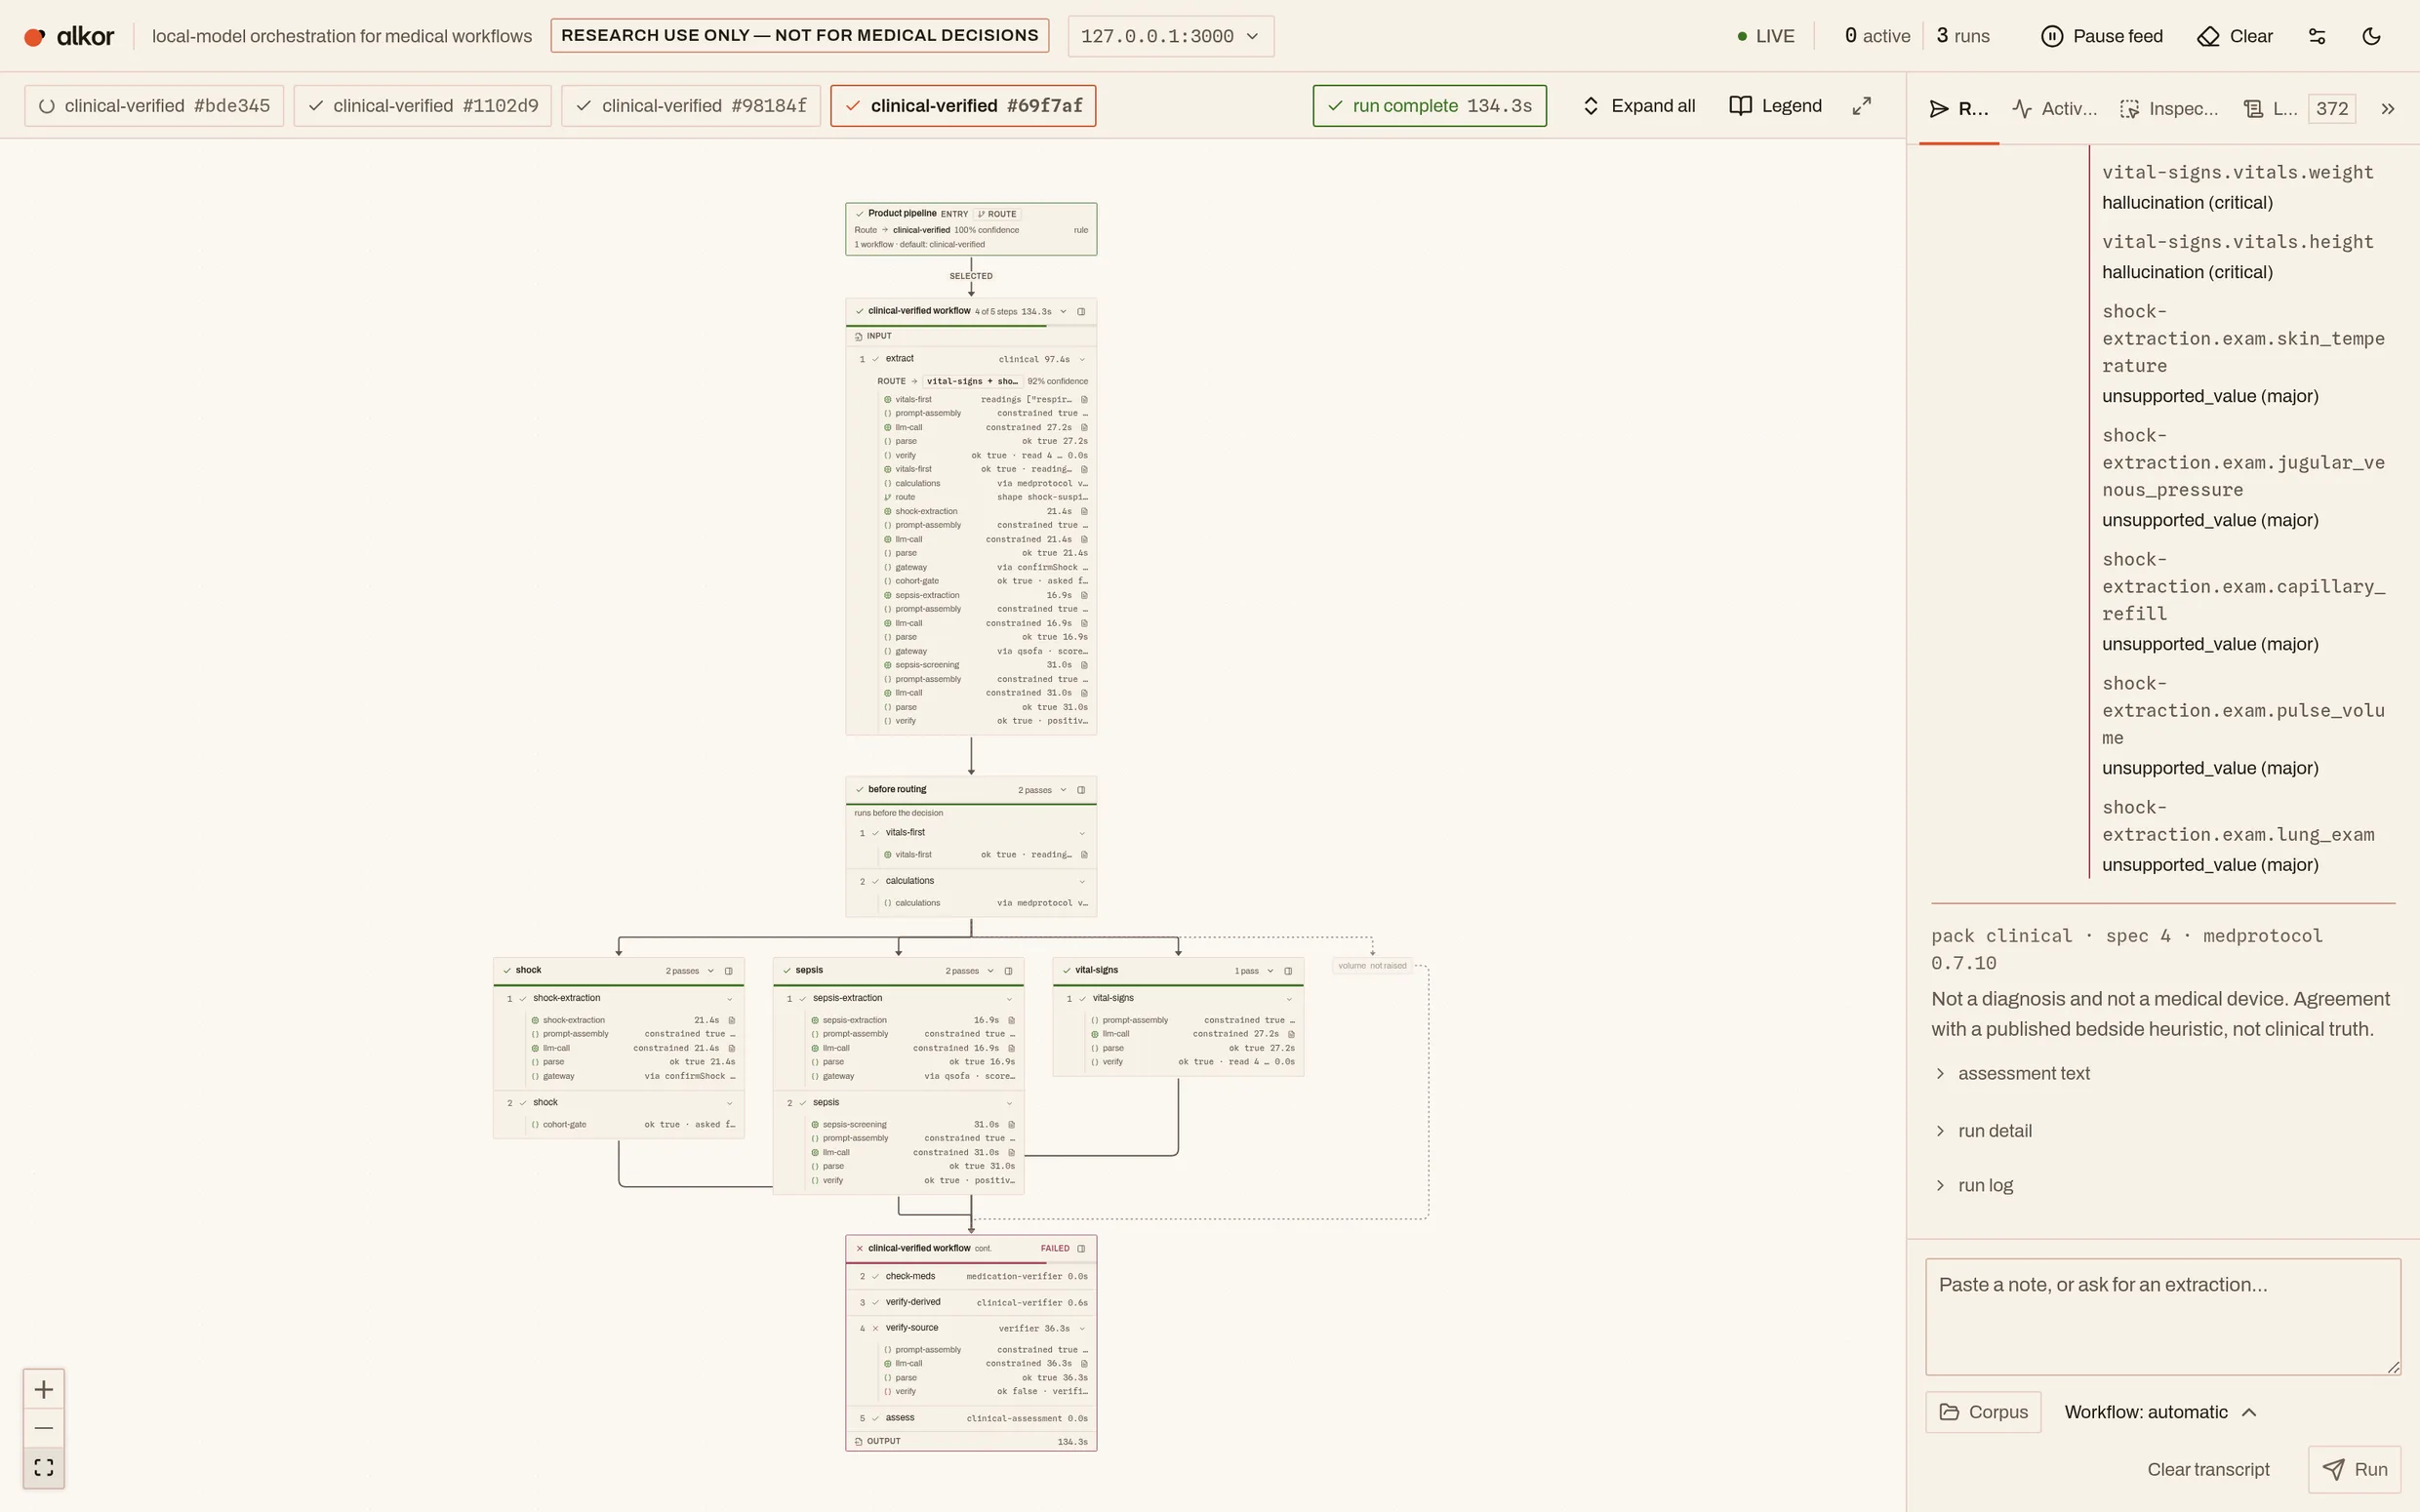The width and height of the screenshot is (2420, 1512).
Task: Open clinical-verified workflow node panel icon
Action: pyautogui.click(x=1081, y=312)
